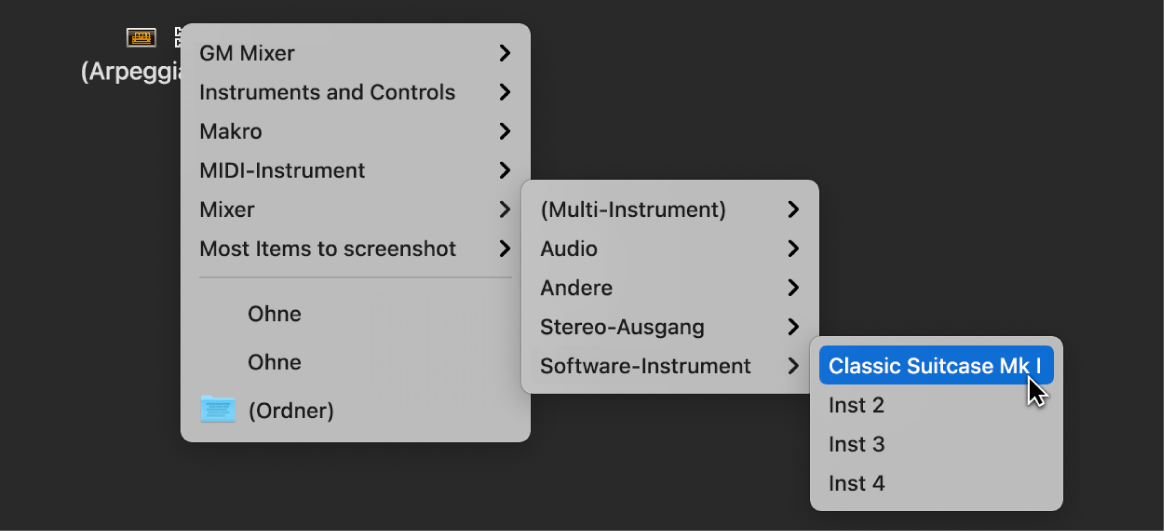Viewport: 1165px width, 532px height.
Task: Expand the (Multi-Instrument) submenu chevron
Action: pyautogui.click(x=793, y=209)
